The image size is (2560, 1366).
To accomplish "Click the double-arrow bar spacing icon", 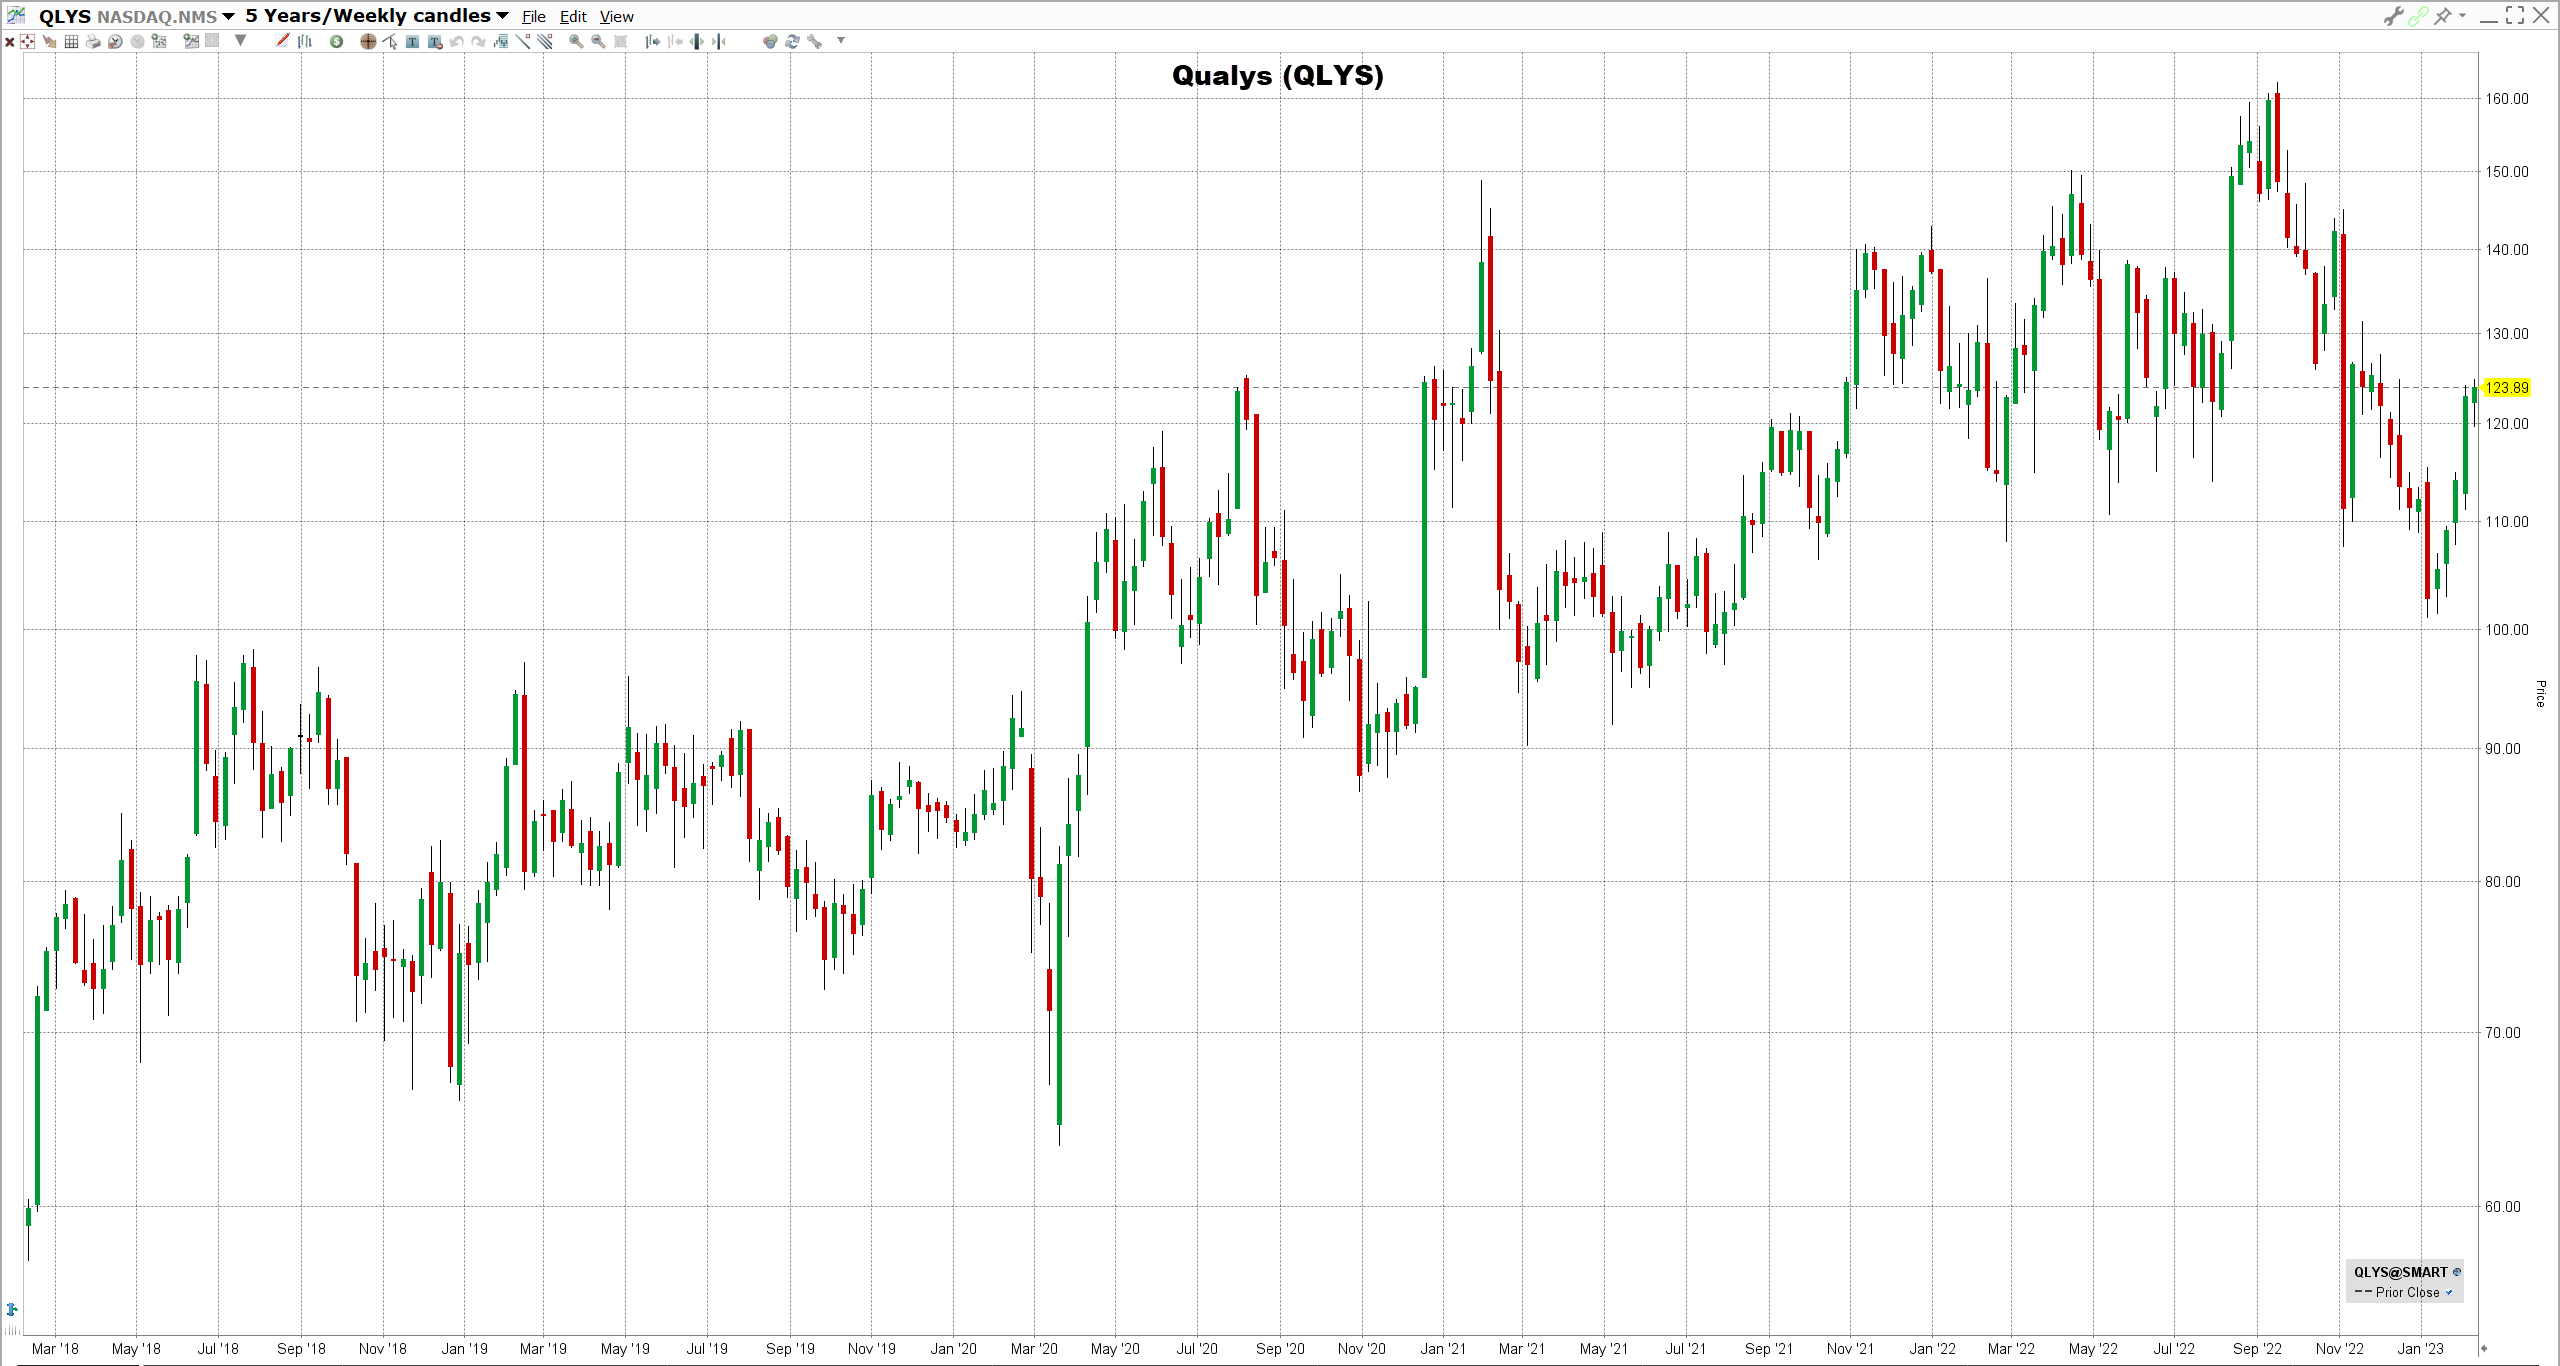I will point(697,41).
